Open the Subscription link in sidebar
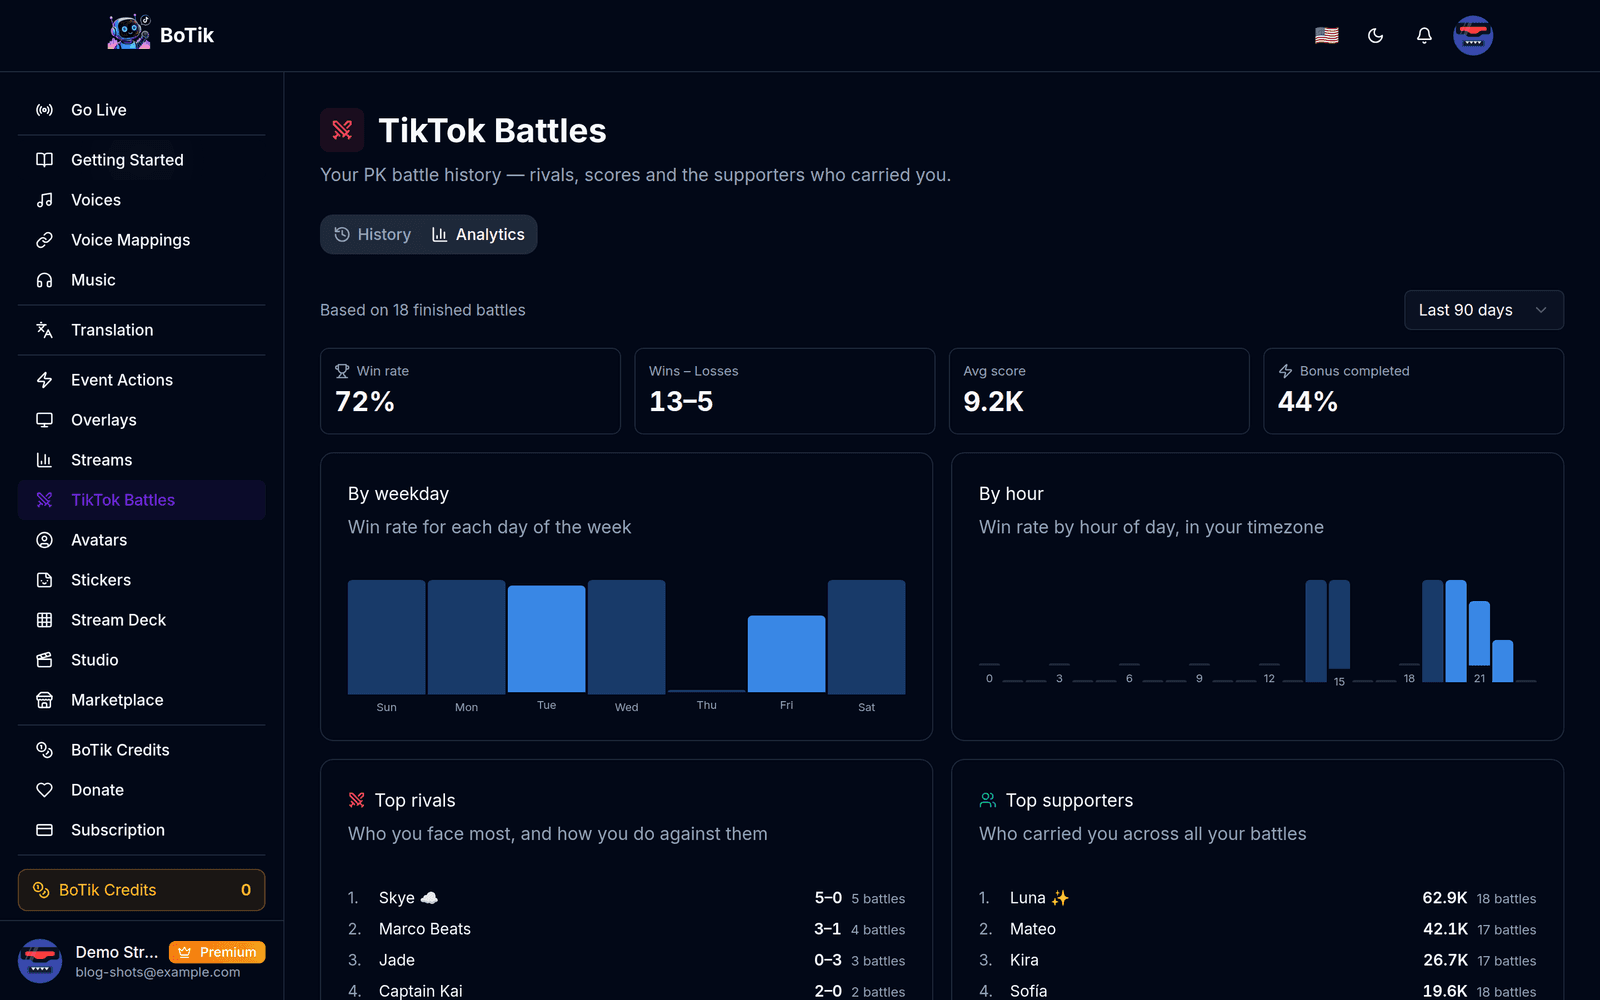This screenshot has height=1000, width=1600. (x=142, y=830)
